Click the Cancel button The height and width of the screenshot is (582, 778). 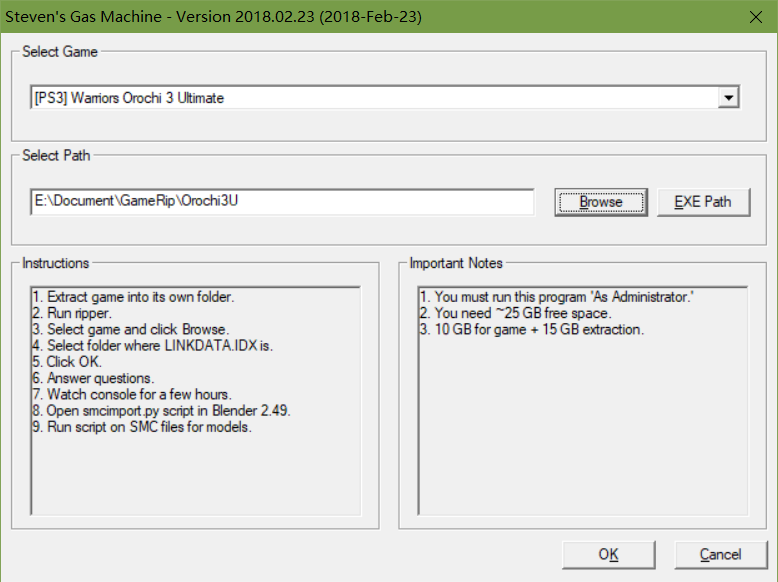pyautogui.click(x=720, y=554)
